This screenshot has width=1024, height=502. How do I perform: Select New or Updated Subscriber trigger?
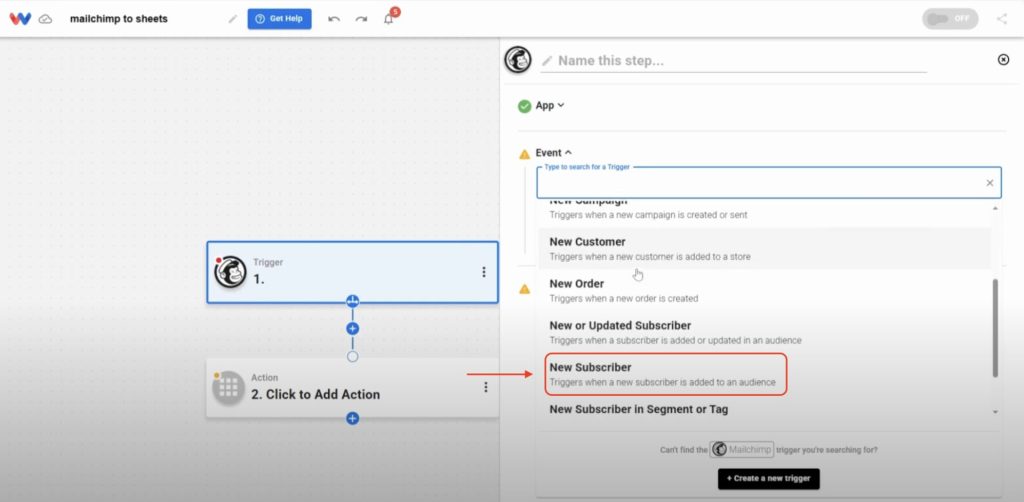click(x=764, y=332)
